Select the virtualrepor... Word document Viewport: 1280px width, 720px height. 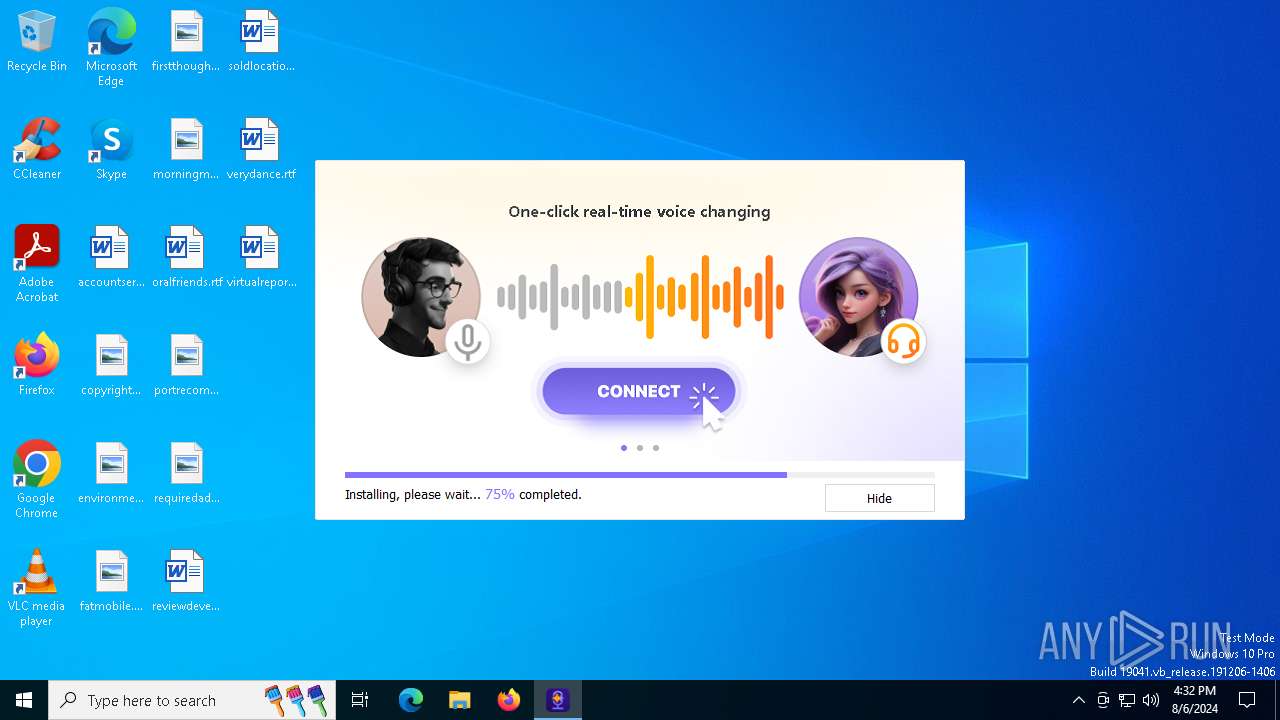coord(261,258)
